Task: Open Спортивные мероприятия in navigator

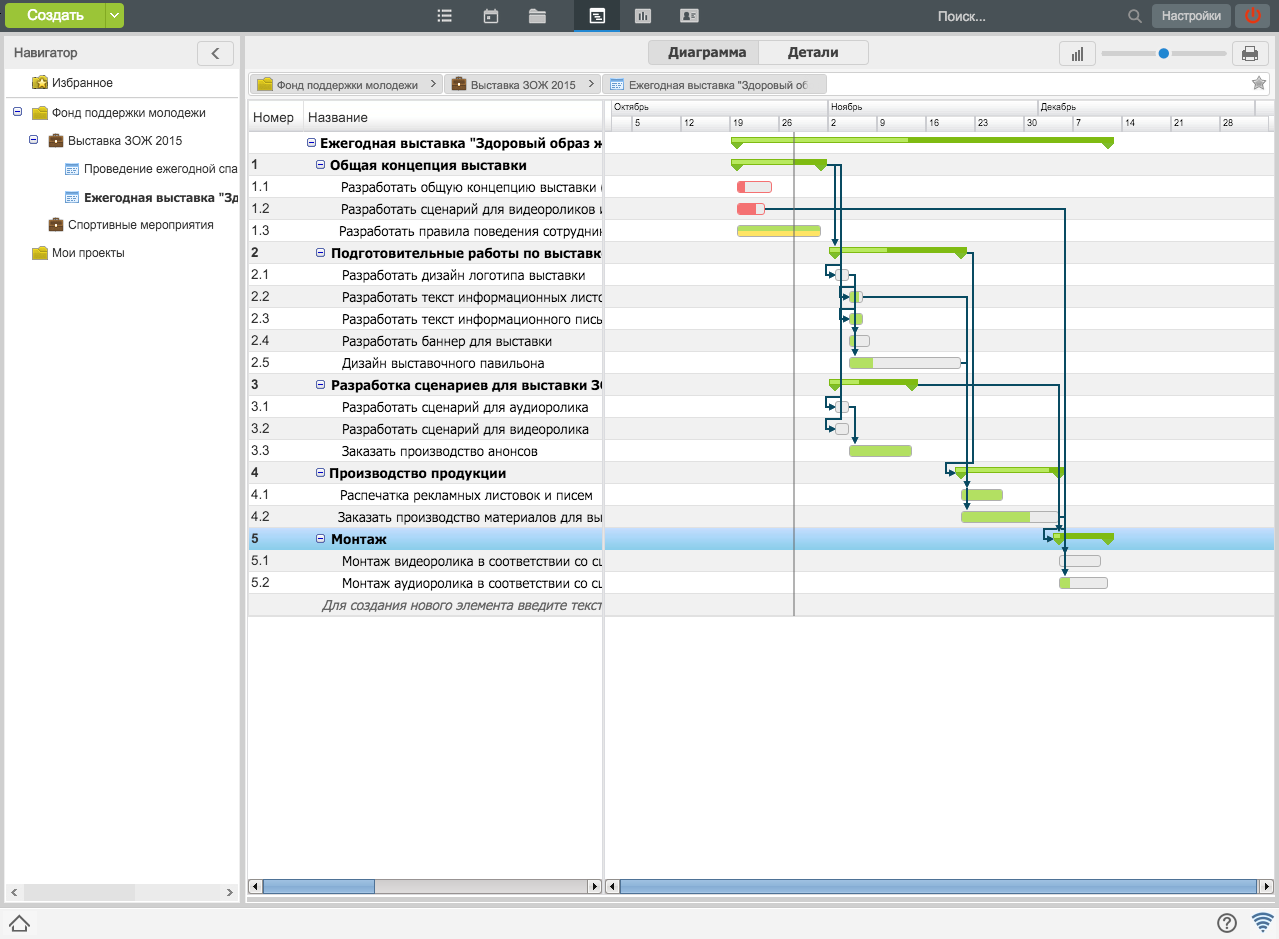Action: click(x=141, y=225)
